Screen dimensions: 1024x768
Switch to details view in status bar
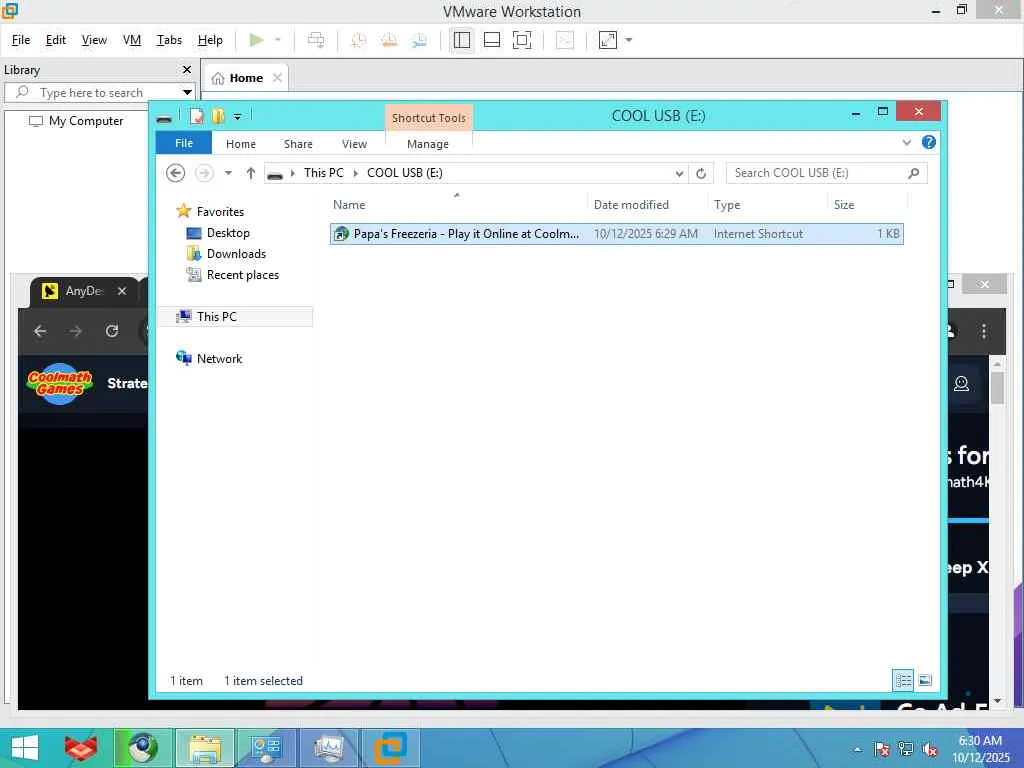[x=903, y=680]
